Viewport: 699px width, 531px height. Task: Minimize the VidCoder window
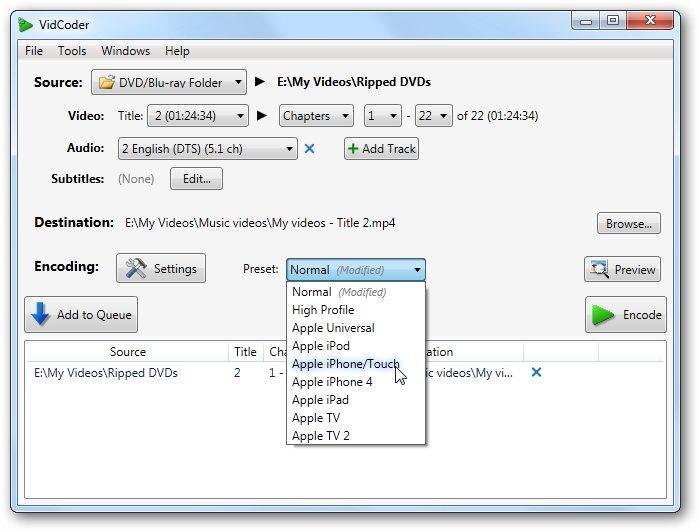(585, 21)
